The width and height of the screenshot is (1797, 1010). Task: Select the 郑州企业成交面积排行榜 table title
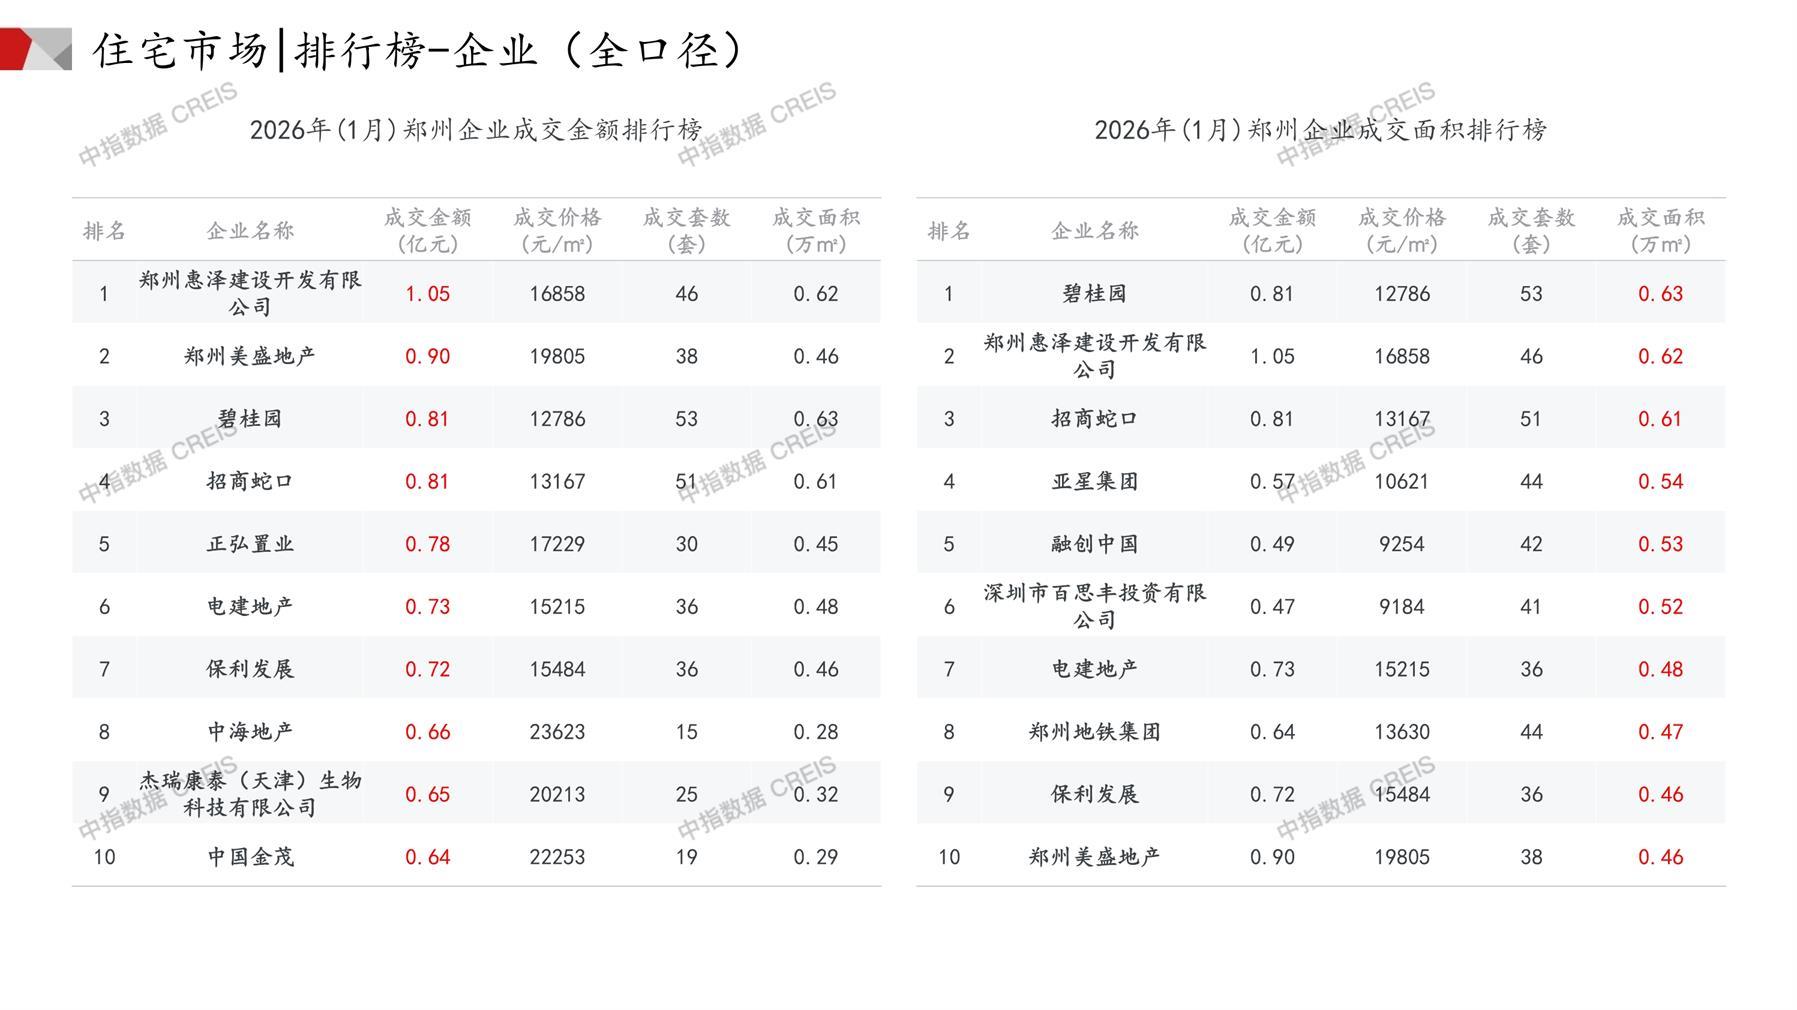click(x=1320, y=130)
